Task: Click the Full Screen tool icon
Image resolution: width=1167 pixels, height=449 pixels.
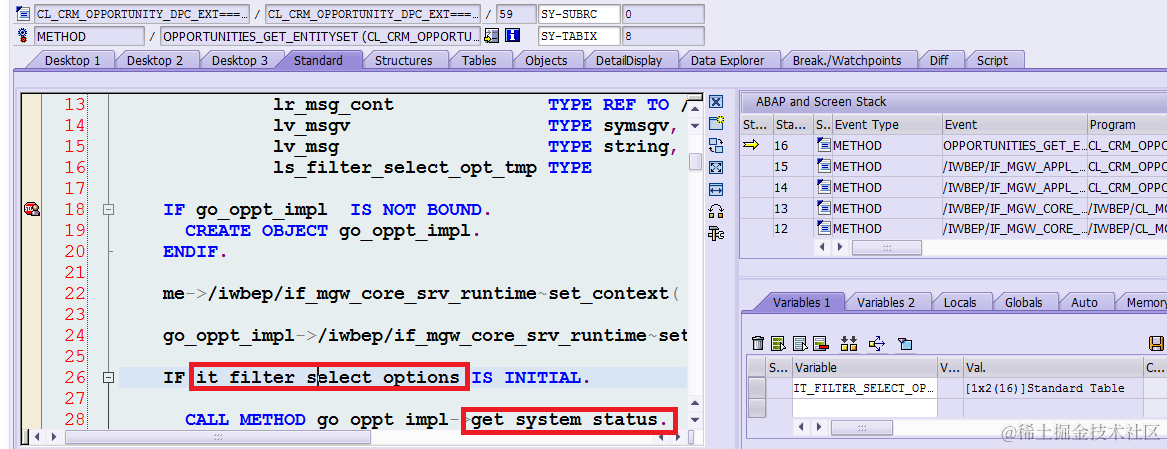Action: [x=716, y=168]
